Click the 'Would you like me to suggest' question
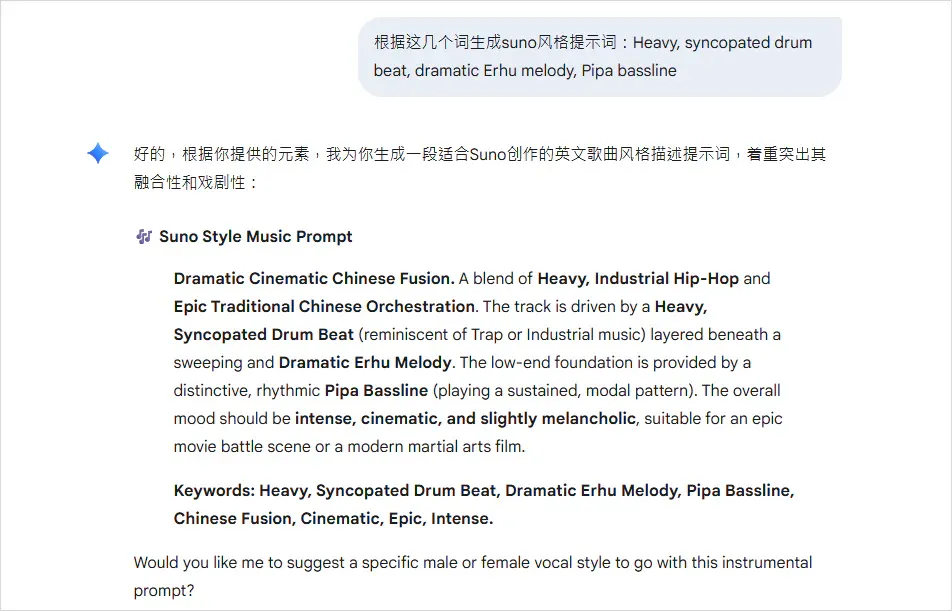This screenshot has height=611, width=952. point(473,576)
